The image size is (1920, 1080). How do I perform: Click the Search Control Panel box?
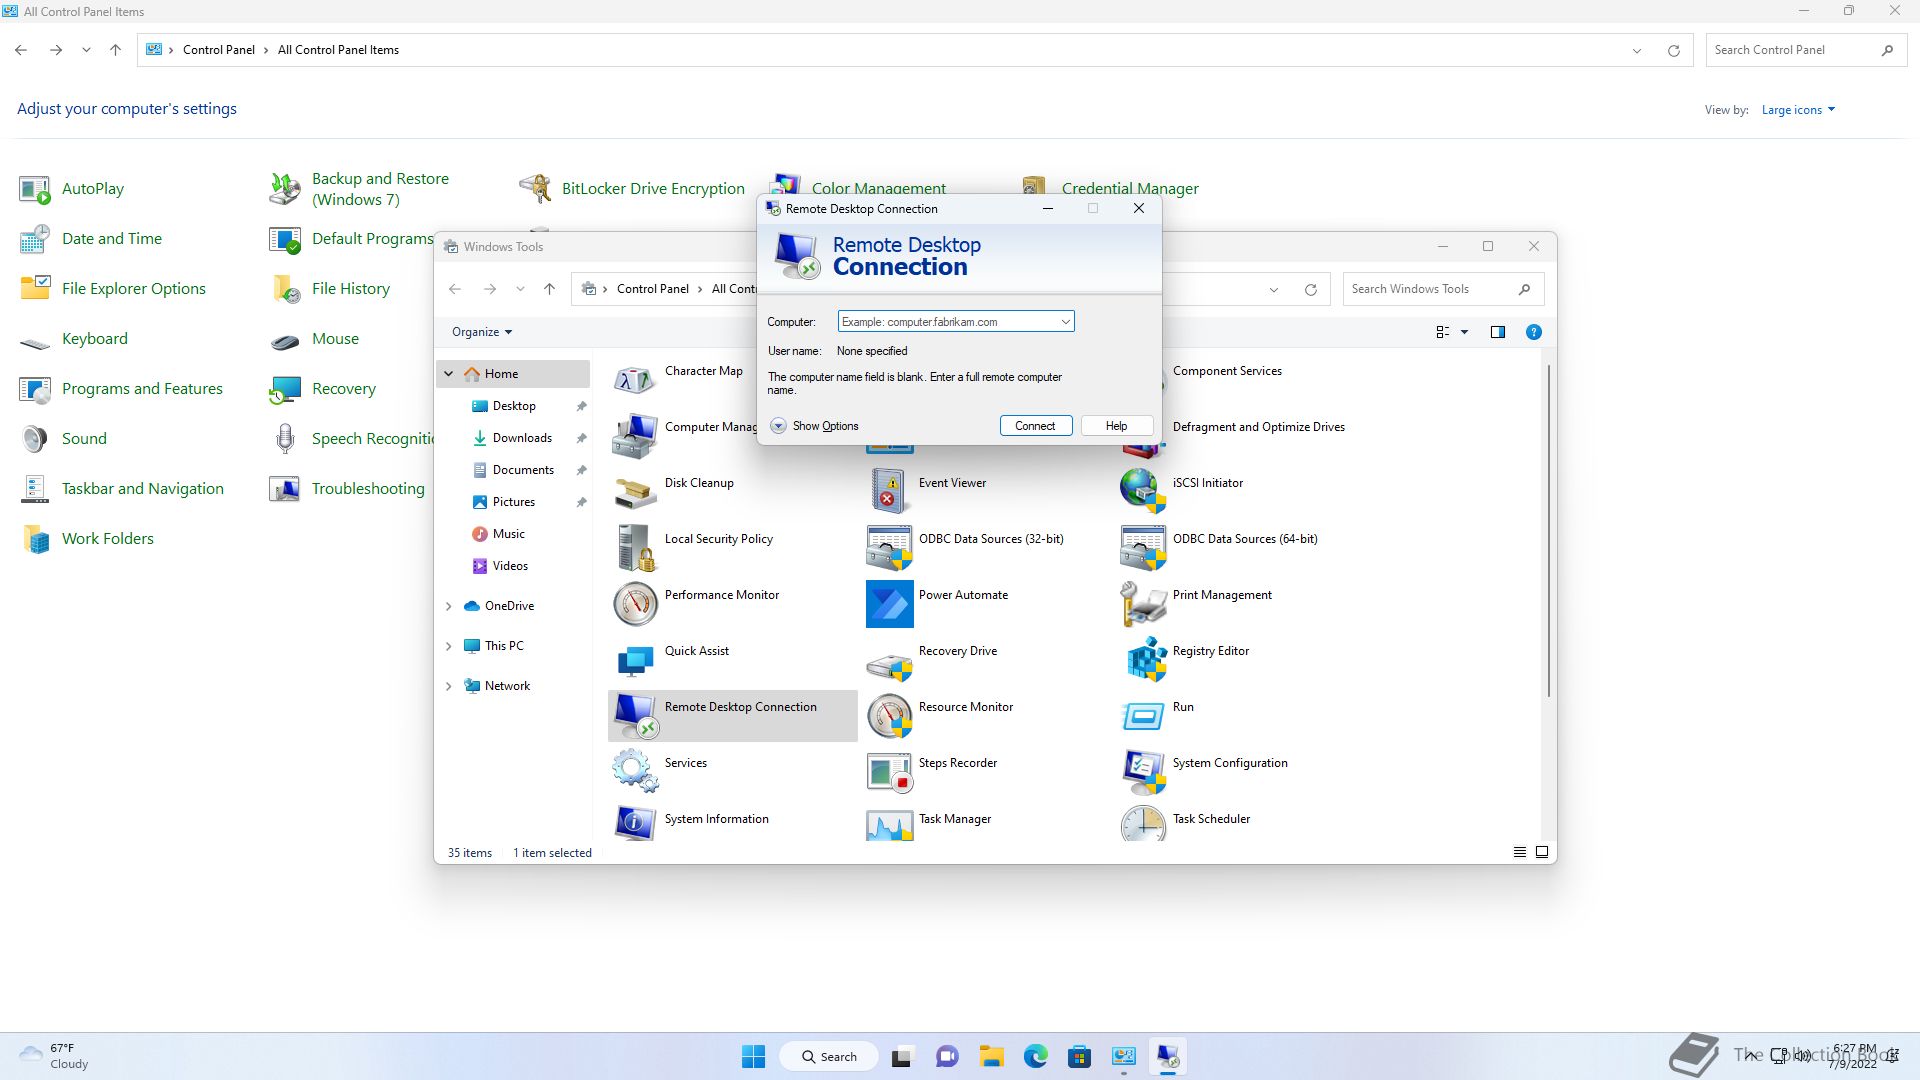[1806, 50]
